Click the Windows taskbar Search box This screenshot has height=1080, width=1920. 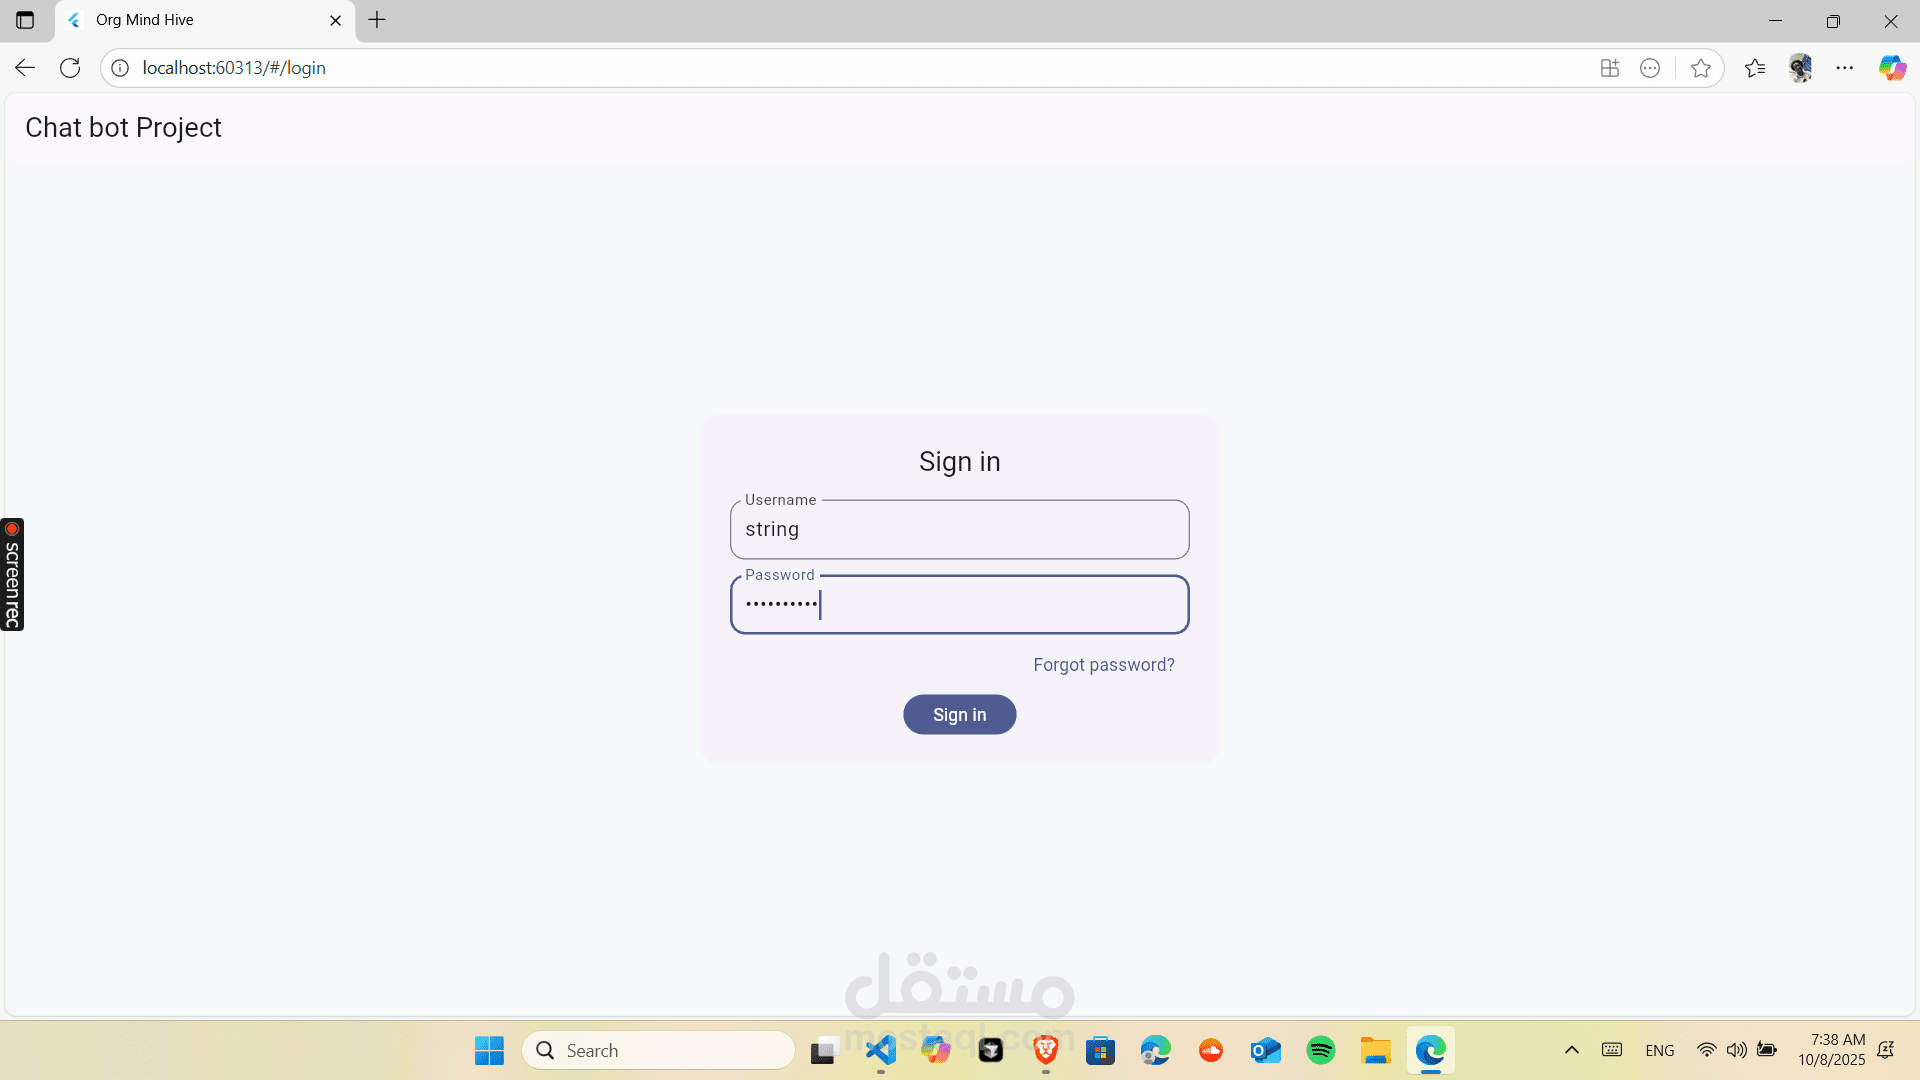pos(658,1050)
